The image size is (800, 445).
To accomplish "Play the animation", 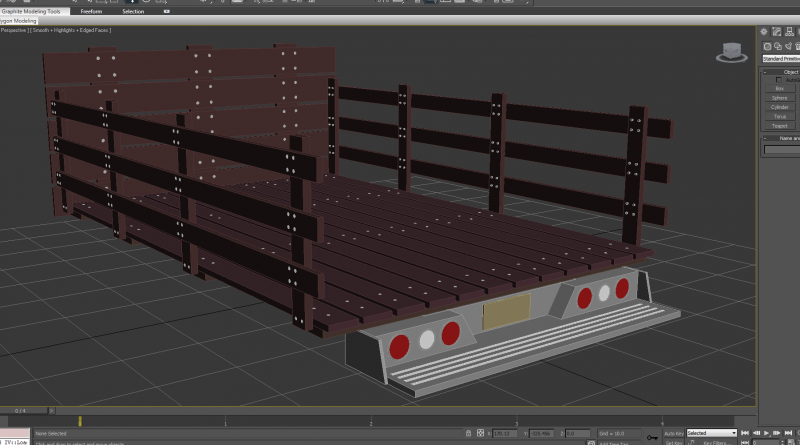I will [766, 433].
